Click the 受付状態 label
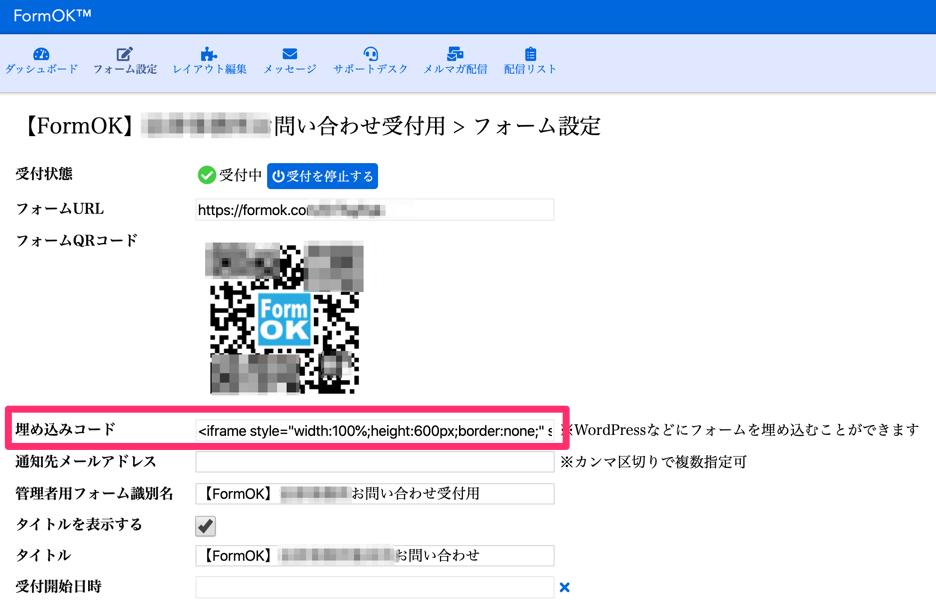 pos(44,174)
